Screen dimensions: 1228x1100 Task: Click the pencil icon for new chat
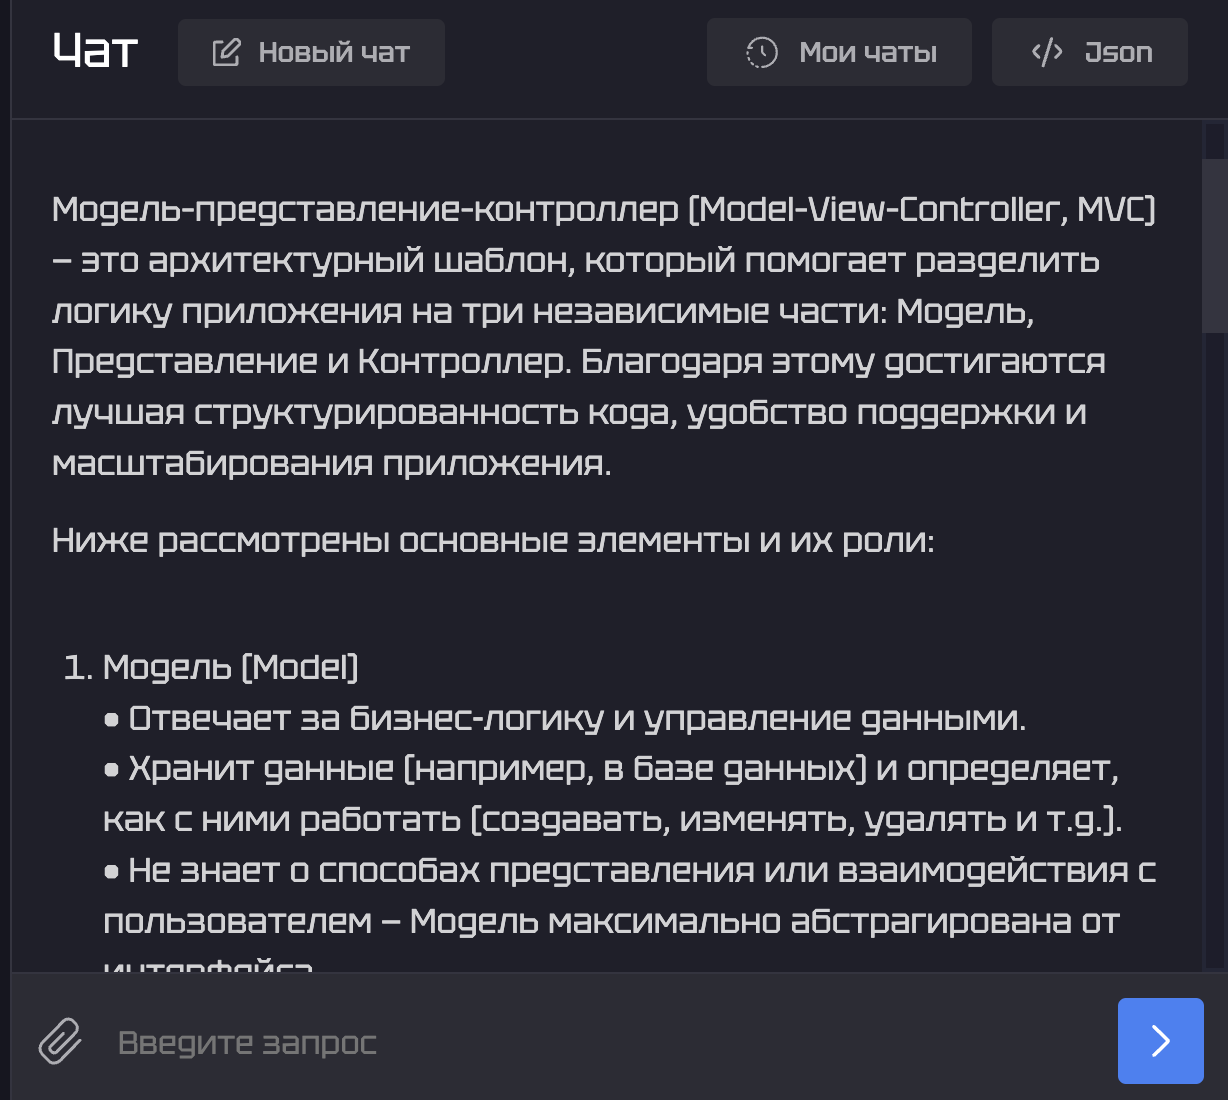tap(226, 52)
